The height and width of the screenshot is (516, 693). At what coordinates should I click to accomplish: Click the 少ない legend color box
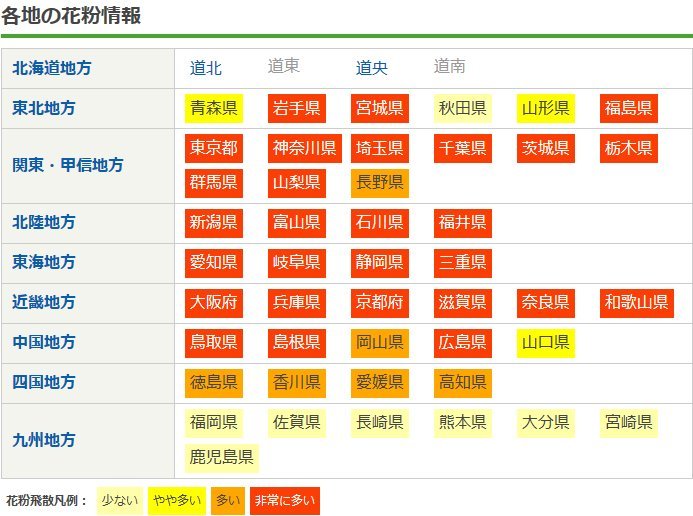118,500
